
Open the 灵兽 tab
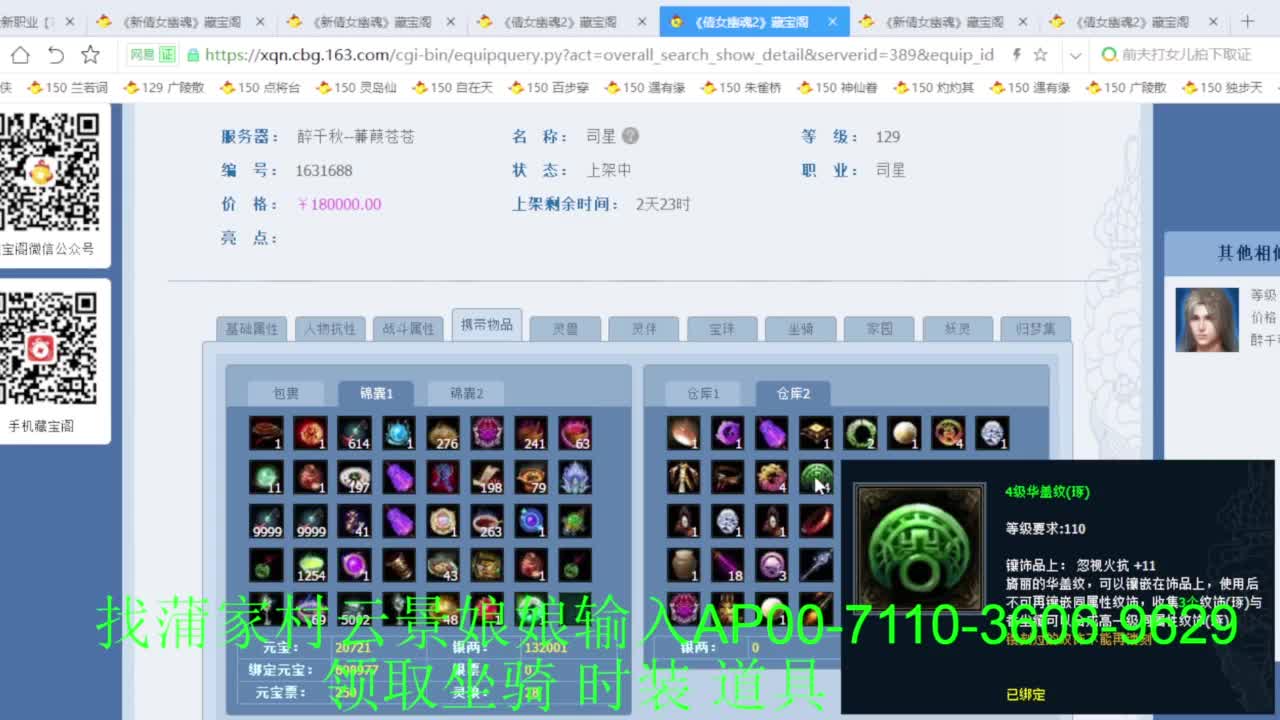[565, 329]
